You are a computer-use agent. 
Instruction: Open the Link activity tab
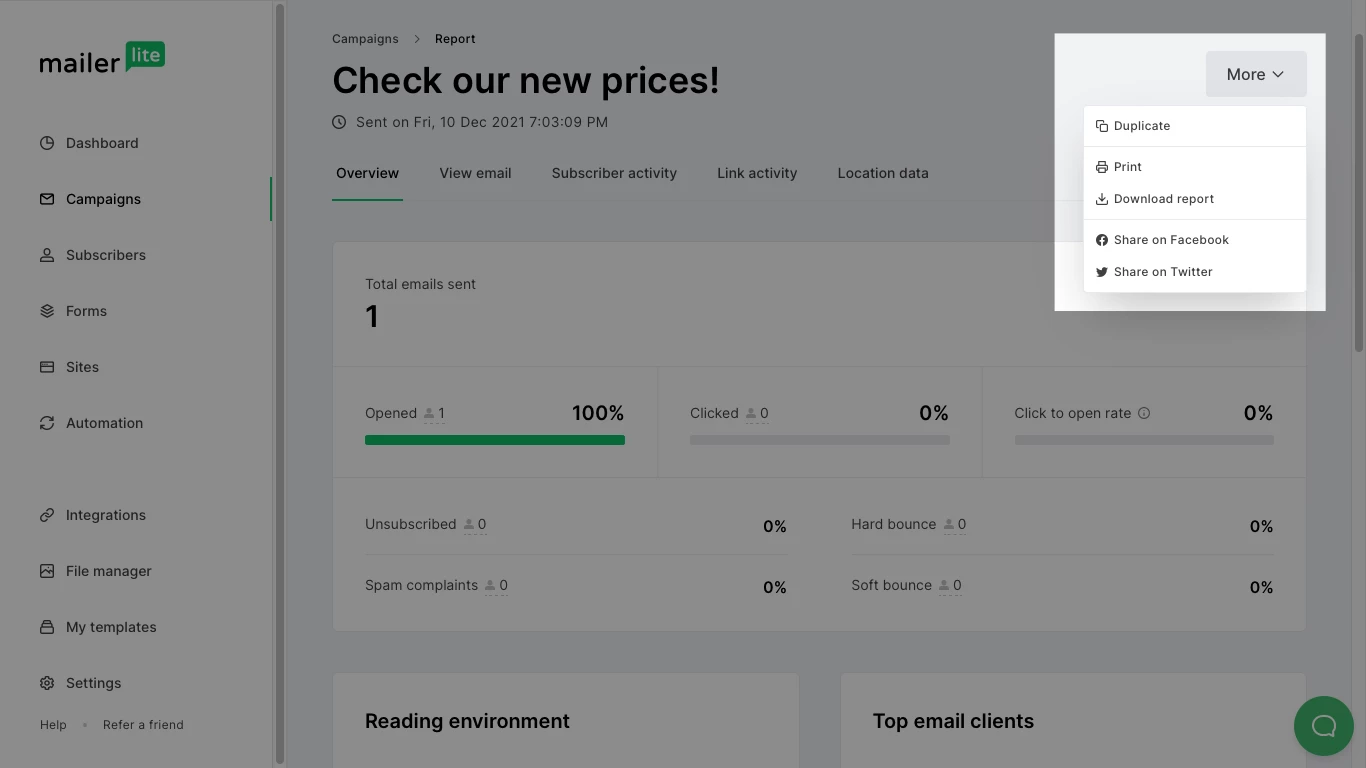[x=757, y=173]
